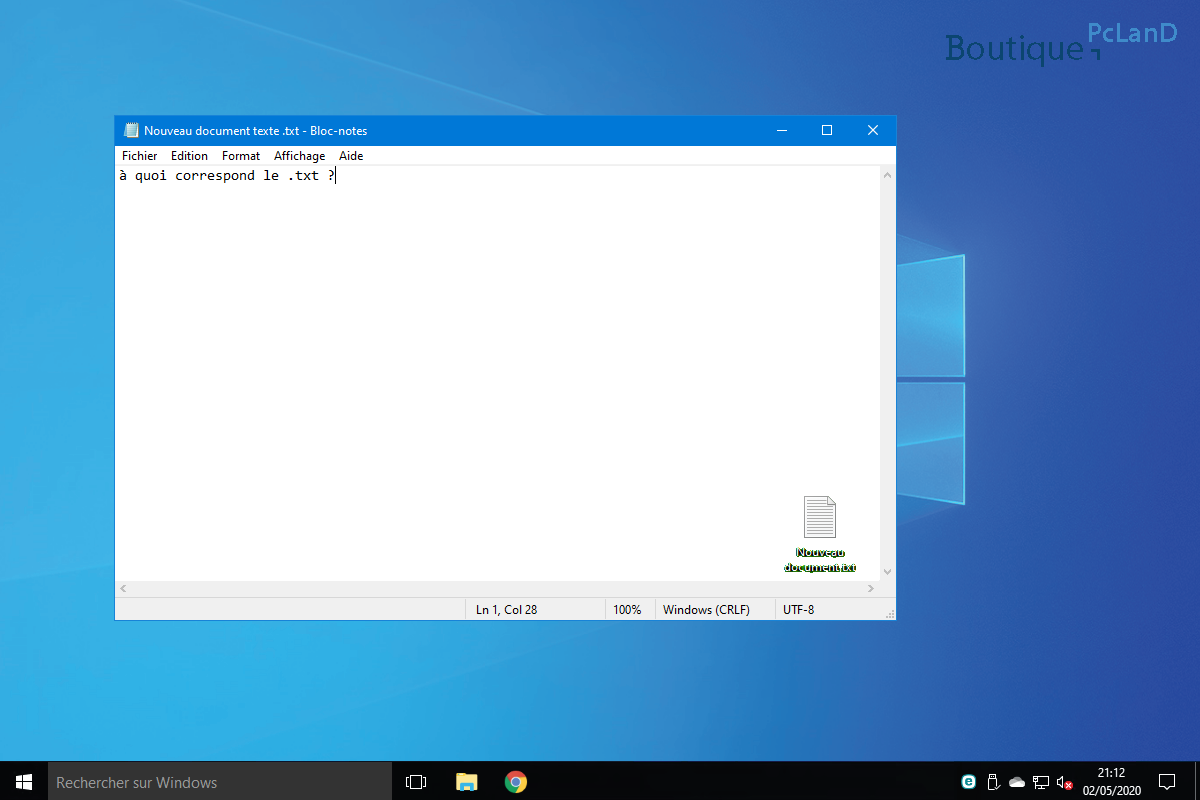1200x800 pixels.
Task: Open the OneDrive cloud tray icon
Action: point(1017,781)
